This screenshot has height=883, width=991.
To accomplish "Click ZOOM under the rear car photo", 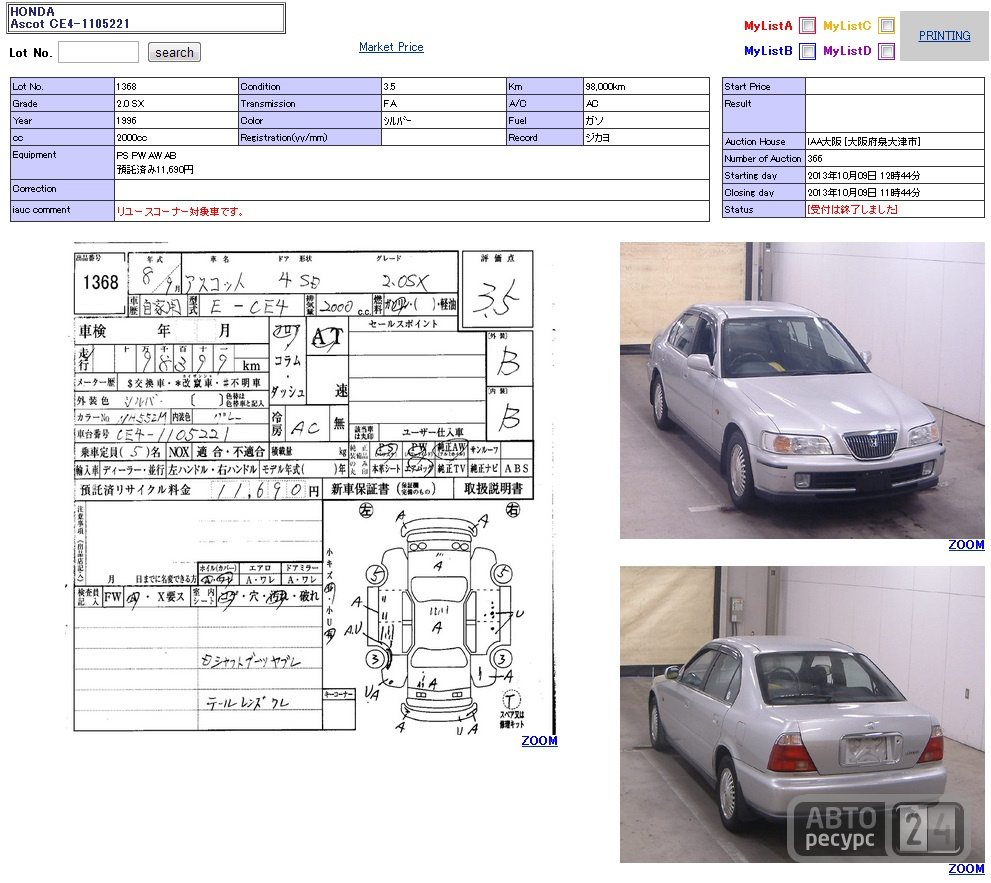I will click(x=966, y=868).
